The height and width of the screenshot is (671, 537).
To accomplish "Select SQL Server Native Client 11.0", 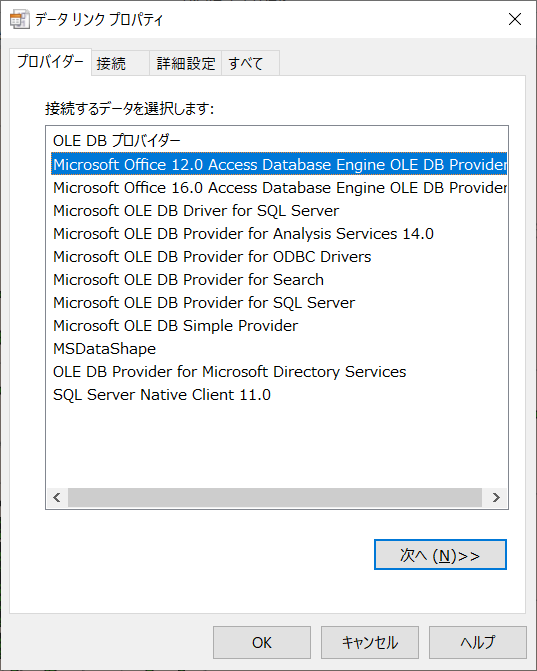I will coord(162,395).
